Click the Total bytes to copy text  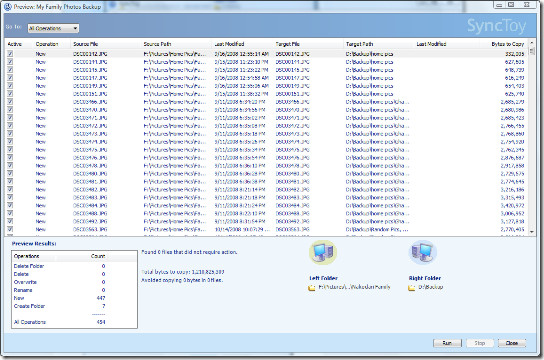click(x=182, y=272)
